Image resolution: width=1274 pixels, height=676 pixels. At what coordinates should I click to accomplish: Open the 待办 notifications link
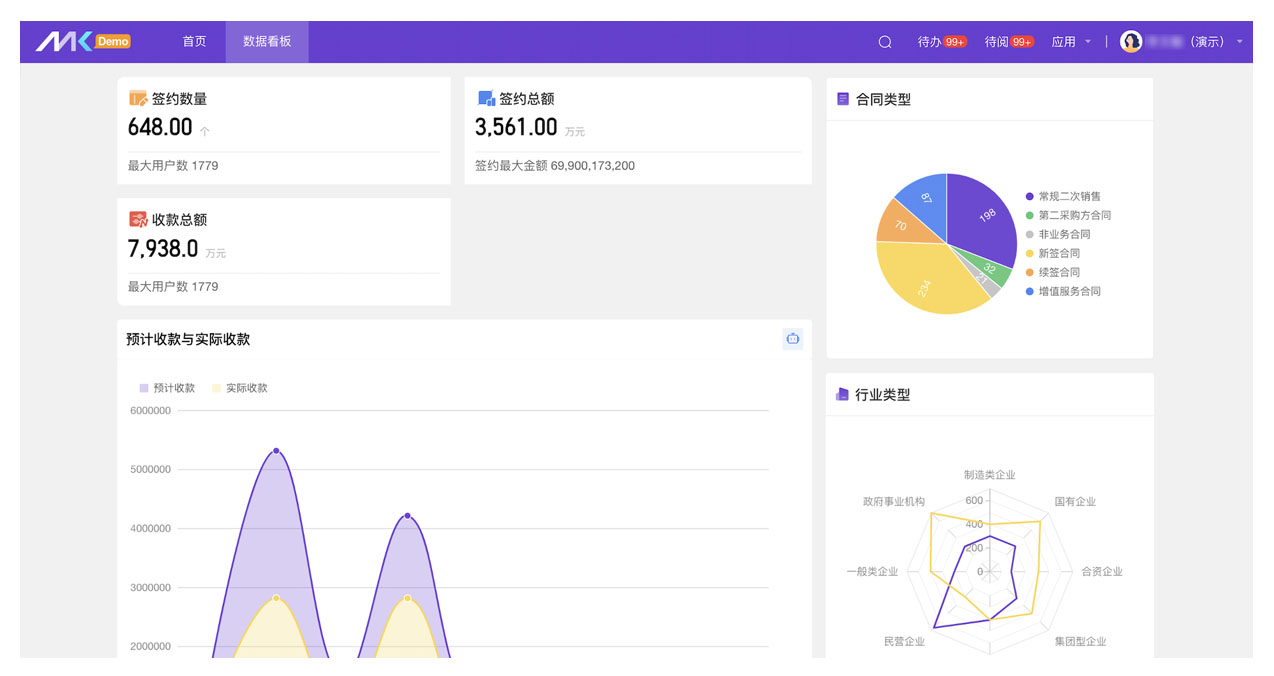(x=941, y=42)
